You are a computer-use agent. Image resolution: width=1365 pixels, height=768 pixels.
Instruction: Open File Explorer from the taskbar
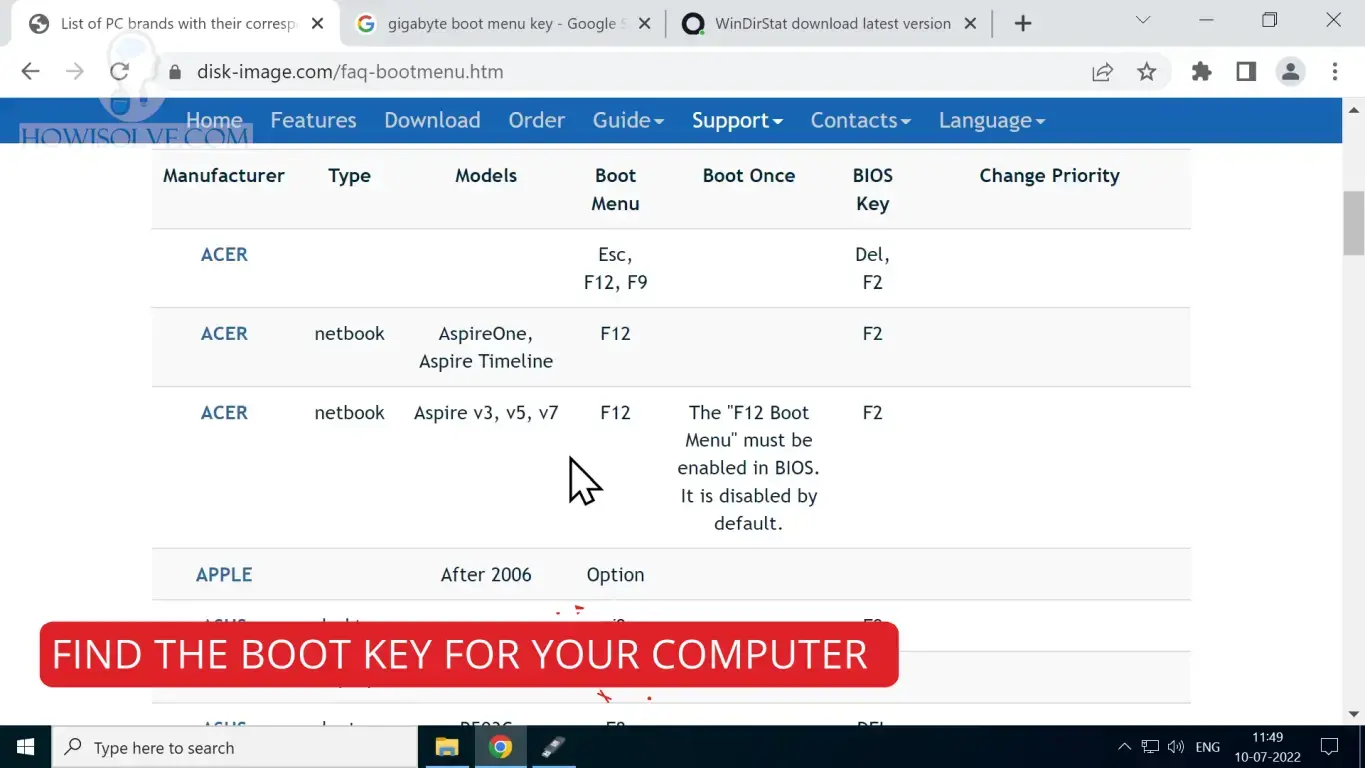(x=446, y=747)
